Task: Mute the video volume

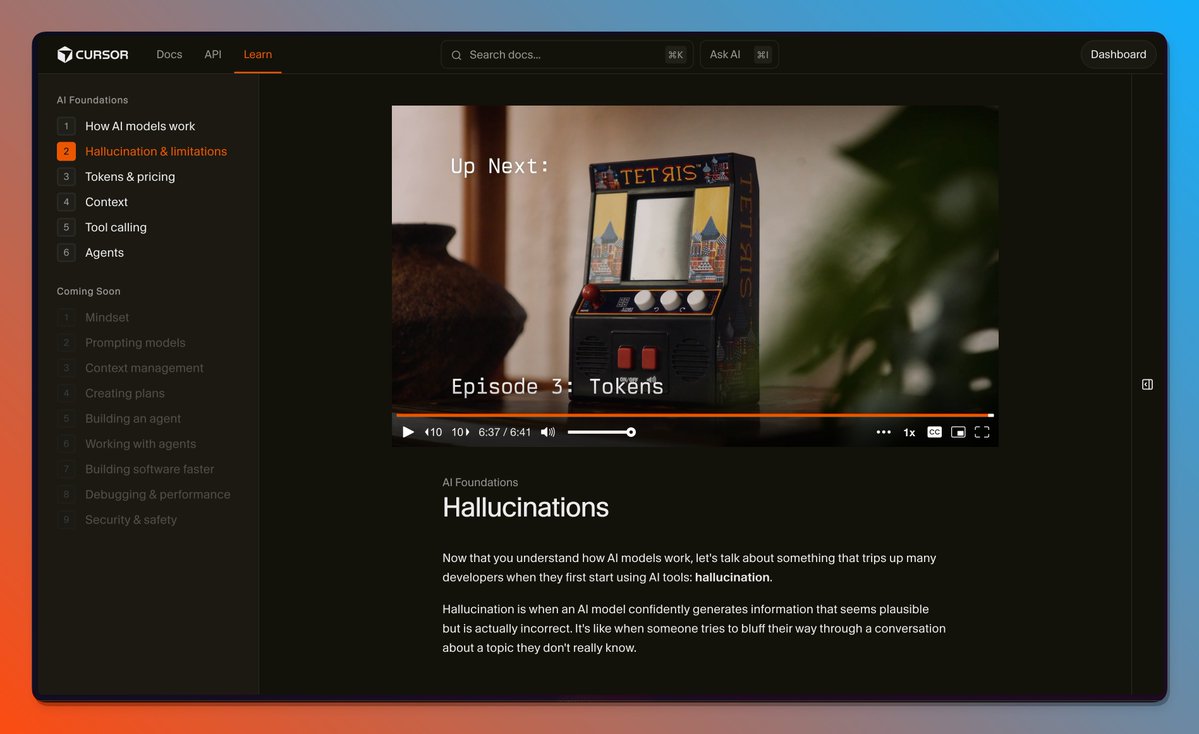Action: click(548, 432)
